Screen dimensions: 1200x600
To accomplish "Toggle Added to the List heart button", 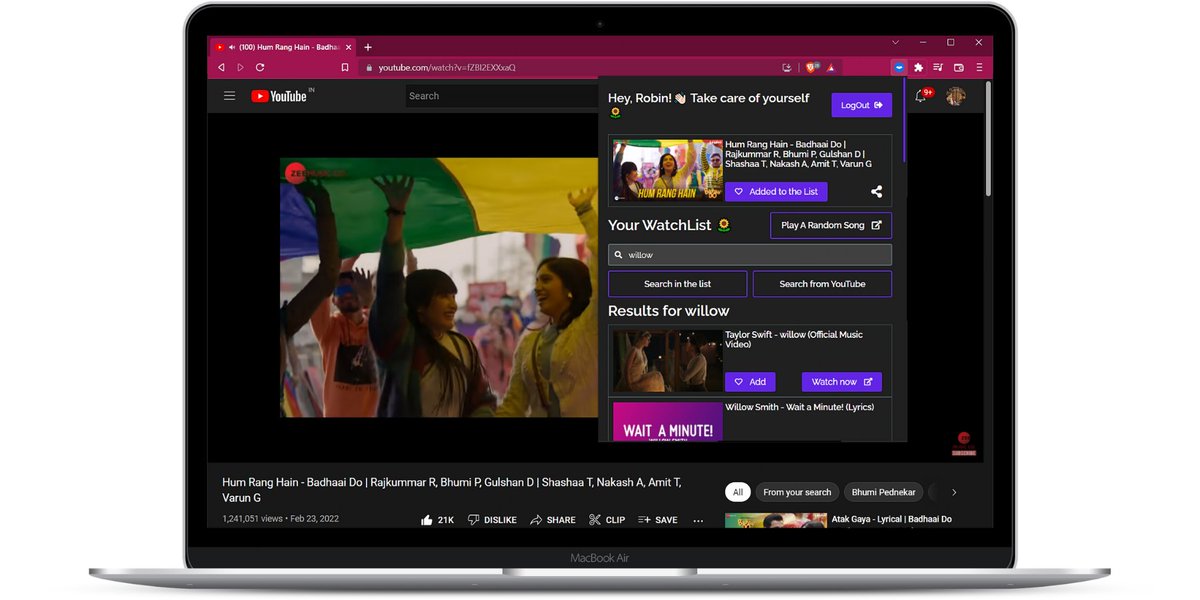I will [776, 191].
